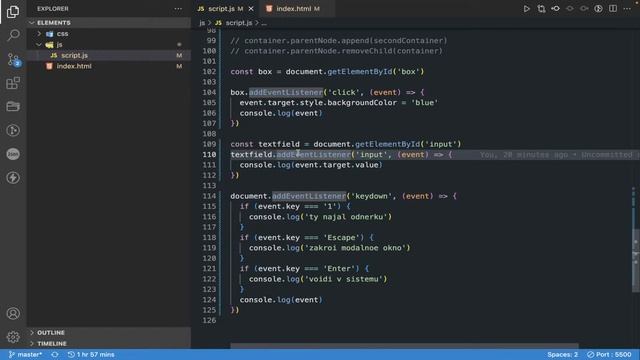640x360 pixels.
Task: Open the Search view in activity bar
Action: [13, 36]
